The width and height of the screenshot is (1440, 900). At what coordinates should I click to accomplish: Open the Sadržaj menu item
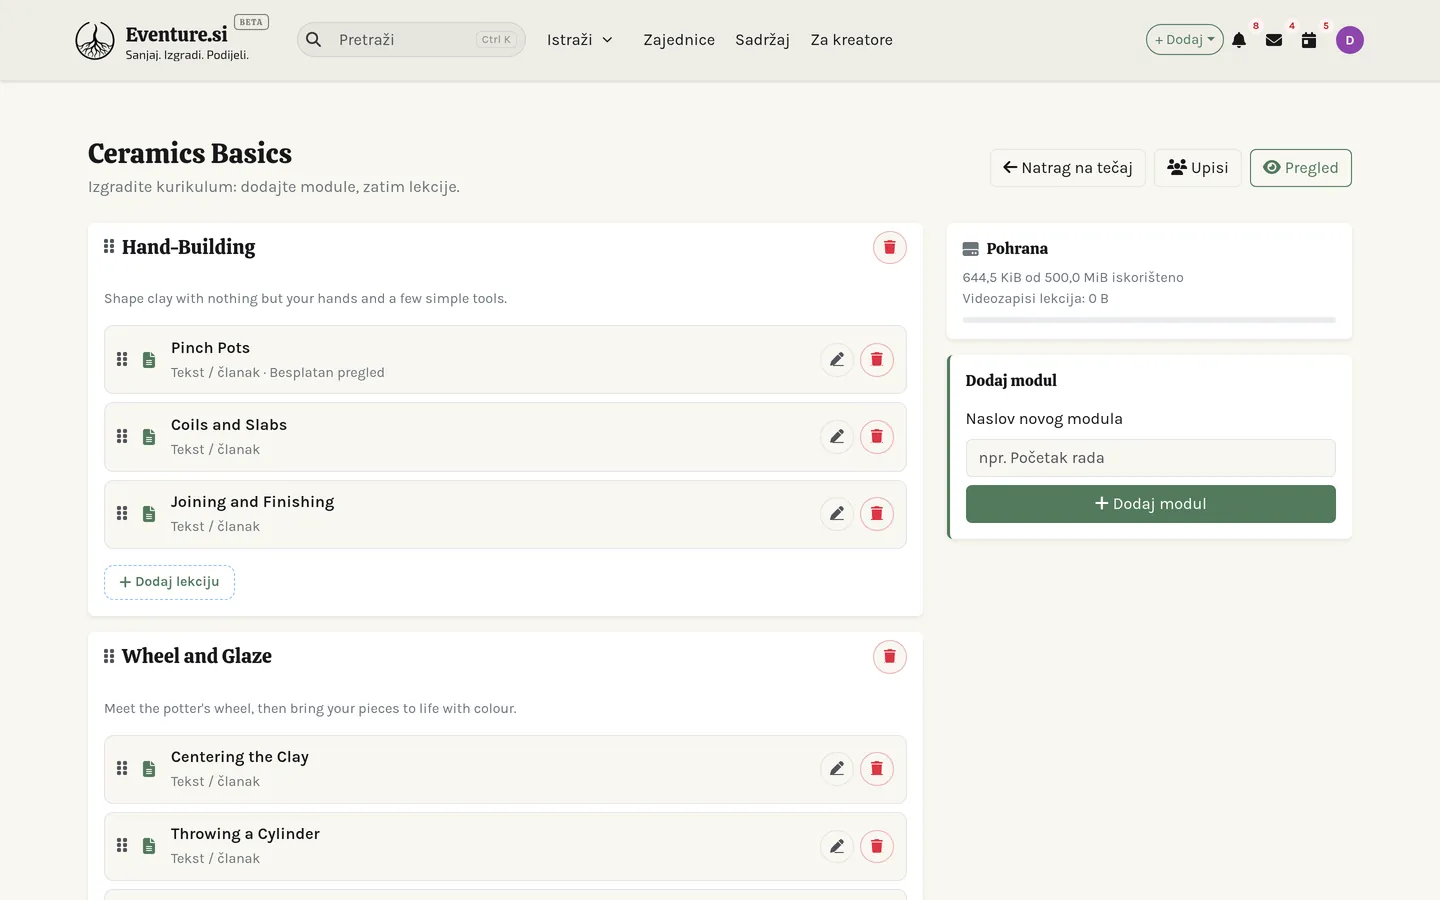(x=762, y=40)
